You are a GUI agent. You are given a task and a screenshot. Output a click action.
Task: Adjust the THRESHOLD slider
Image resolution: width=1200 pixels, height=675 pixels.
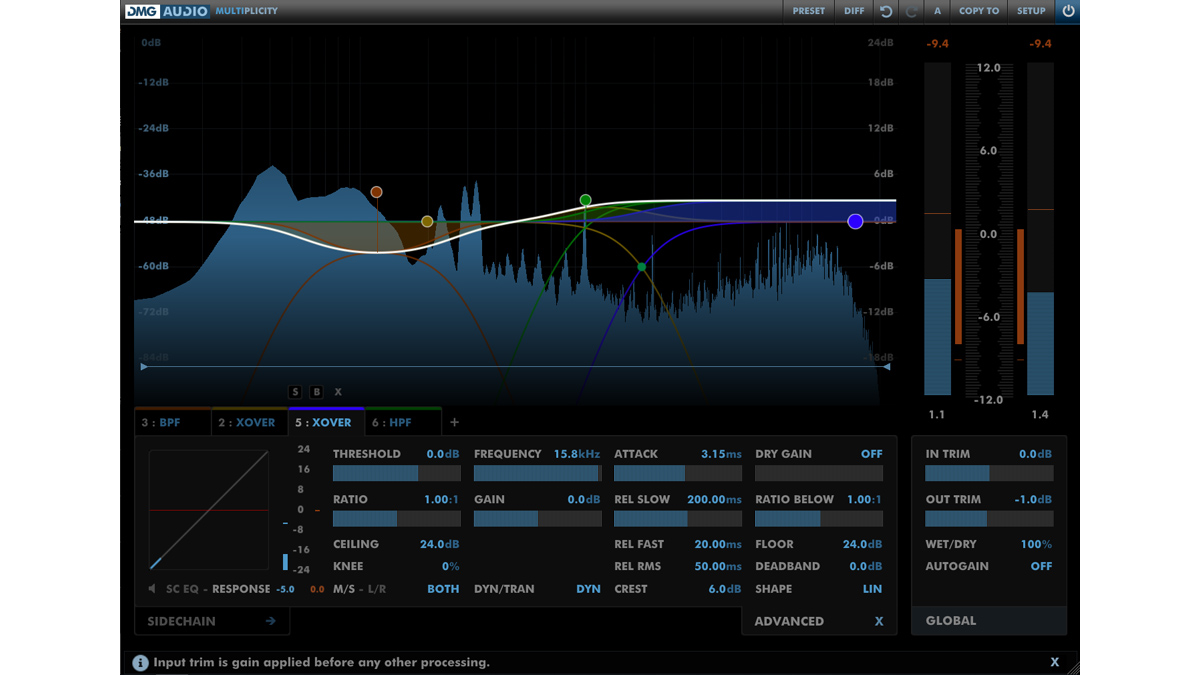point(396,473)
